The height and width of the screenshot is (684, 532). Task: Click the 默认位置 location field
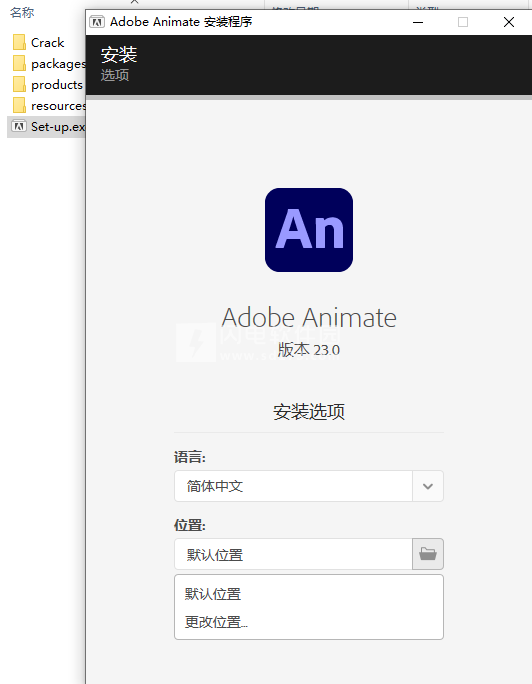(293, 554)
